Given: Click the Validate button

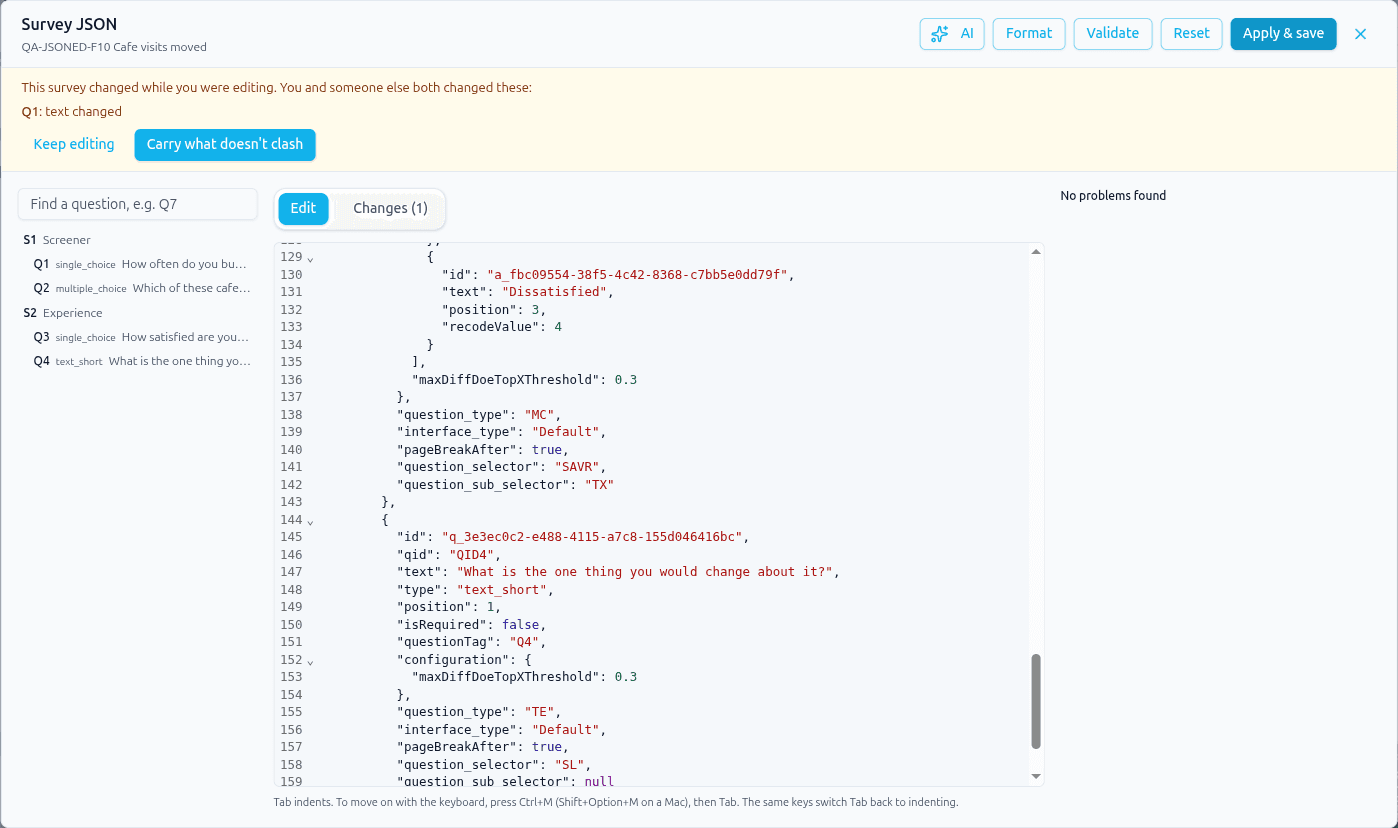Looking at the screenshot, I should pyautogui.click(x=1113, y=34).
